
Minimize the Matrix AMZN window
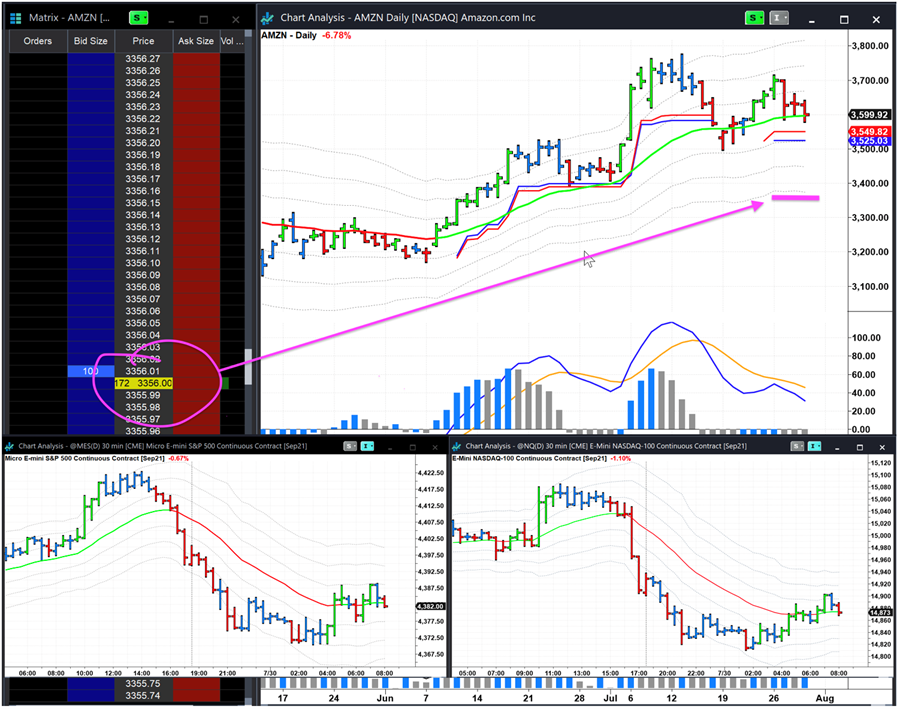[172, 18]
